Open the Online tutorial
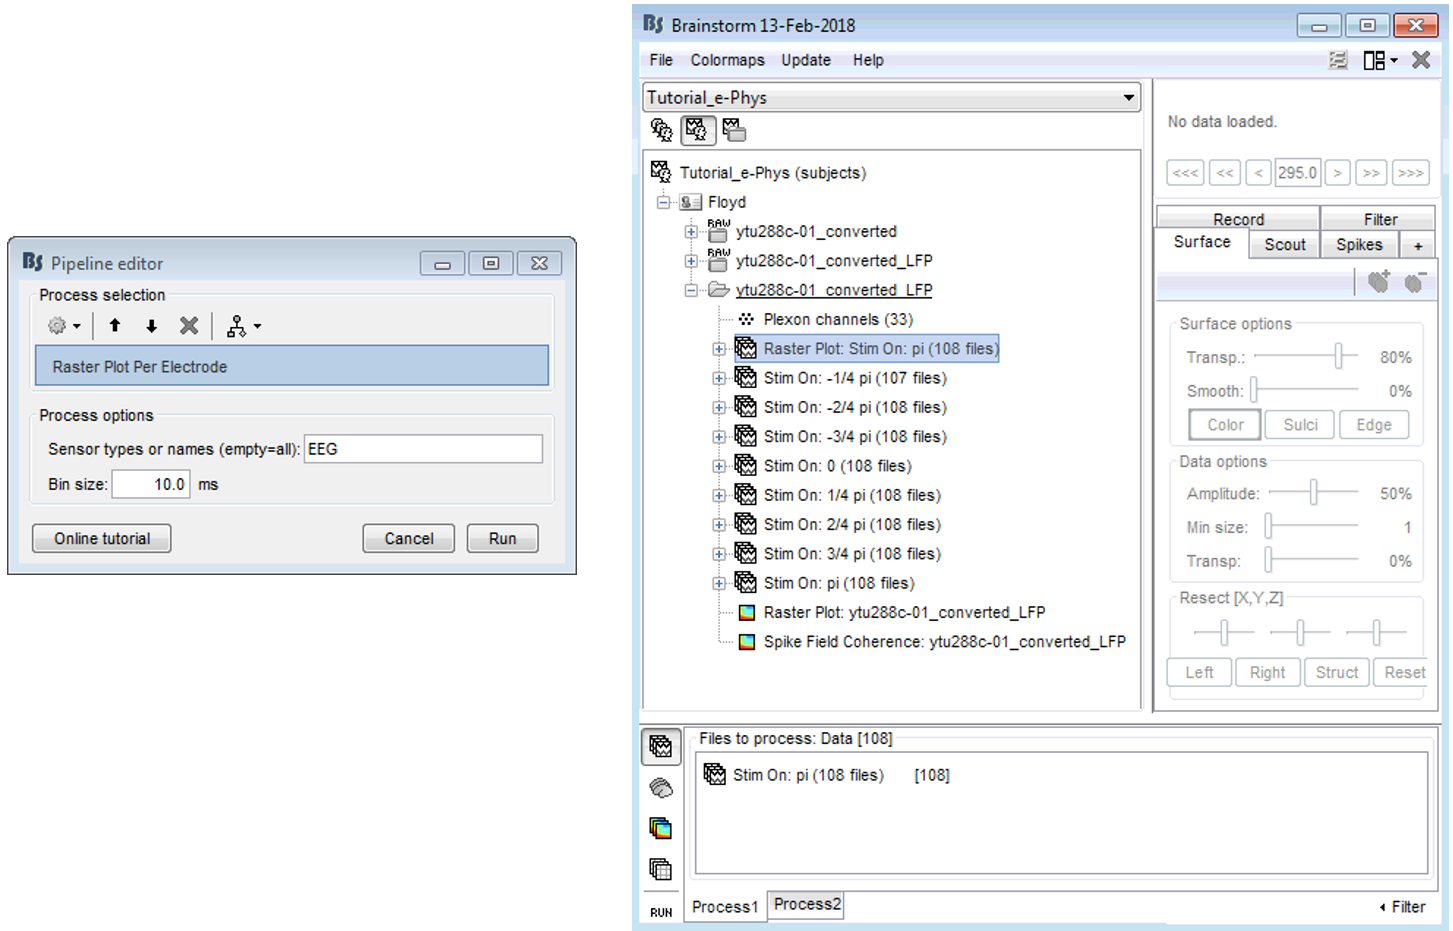The image size is (1453, 931). point(102,539)
